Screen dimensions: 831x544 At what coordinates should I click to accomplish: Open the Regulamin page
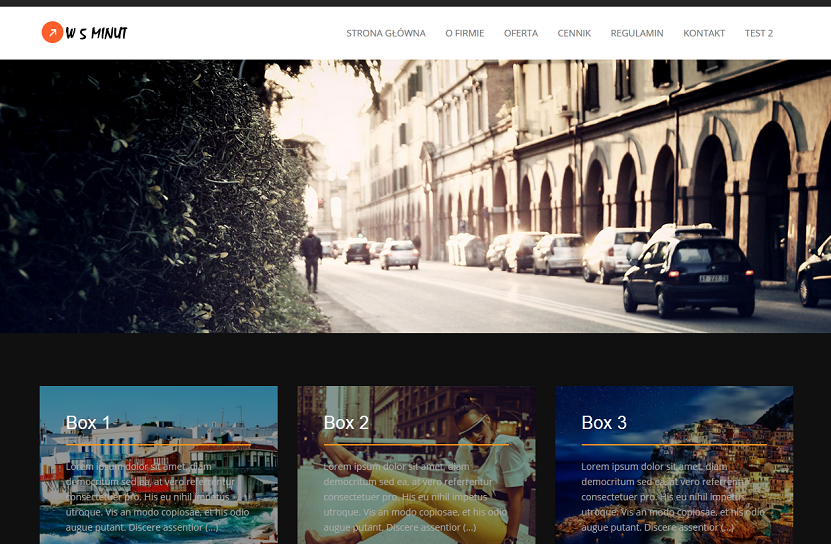click(637, 33)
